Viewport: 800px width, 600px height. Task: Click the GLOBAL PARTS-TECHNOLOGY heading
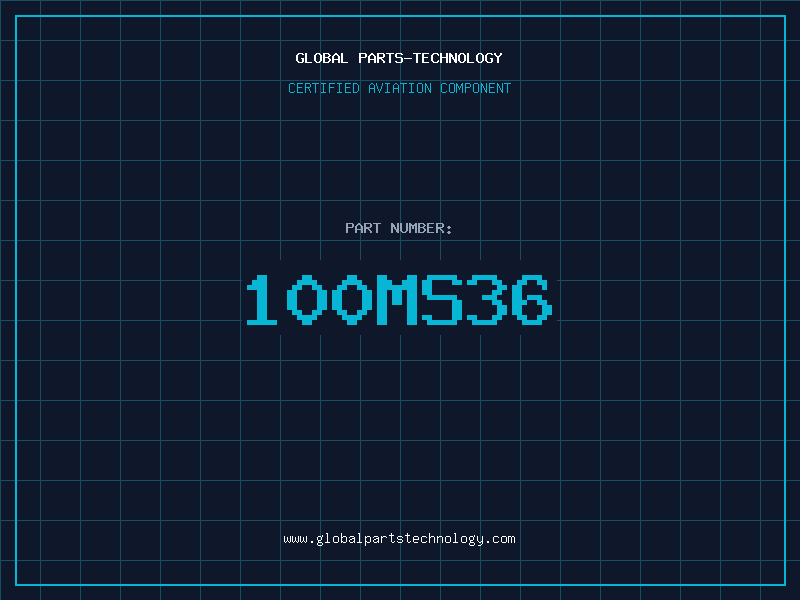click(399, 58)
